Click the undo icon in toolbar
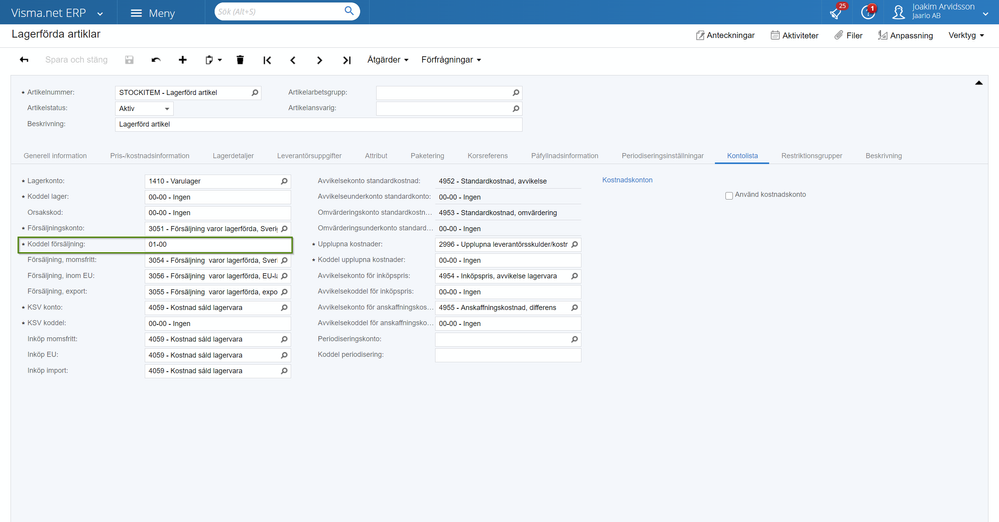This screenshot has height=522, width=999. pyautogui.click(x=155, y=60)
